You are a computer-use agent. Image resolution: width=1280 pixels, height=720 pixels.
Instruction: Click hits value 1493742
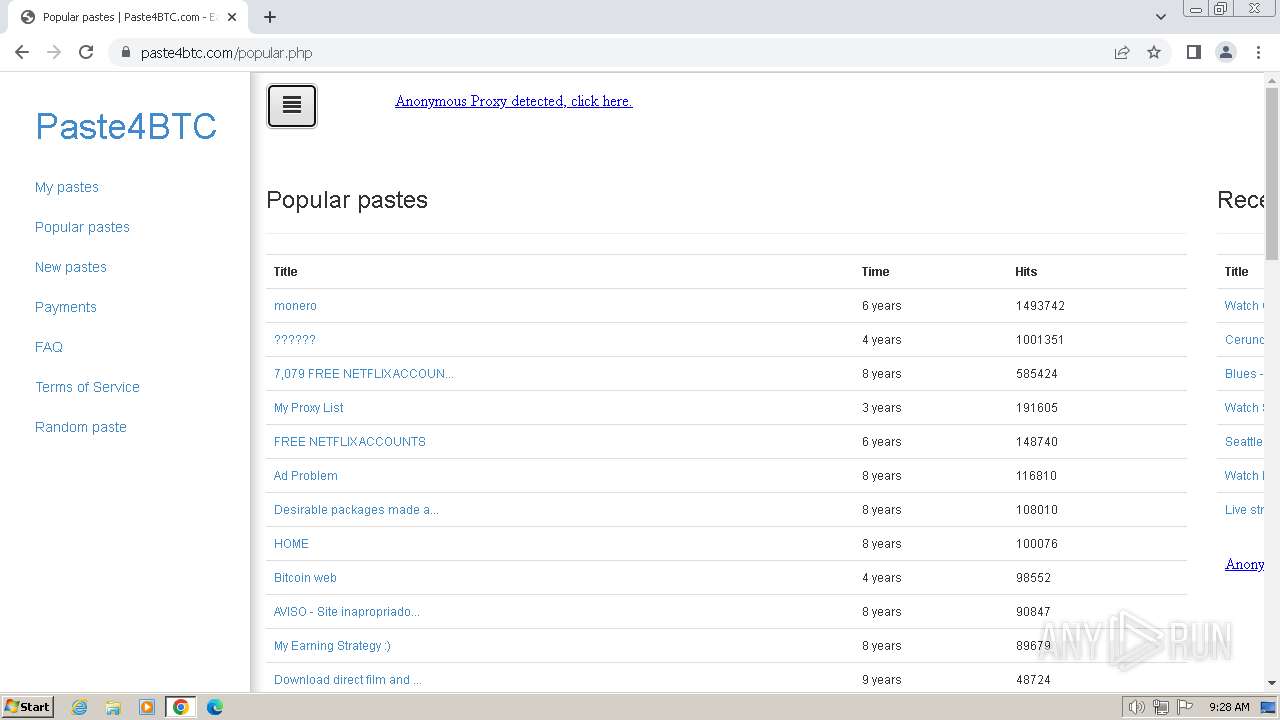tap(1040, 306)
